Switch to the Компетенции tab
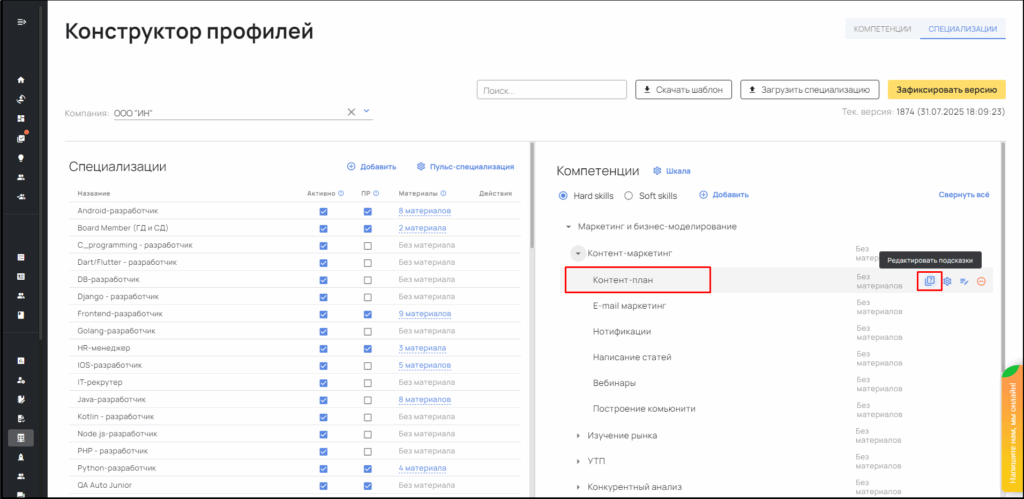This screenshot has height=499, width=1024. click(x=881, y=29)
